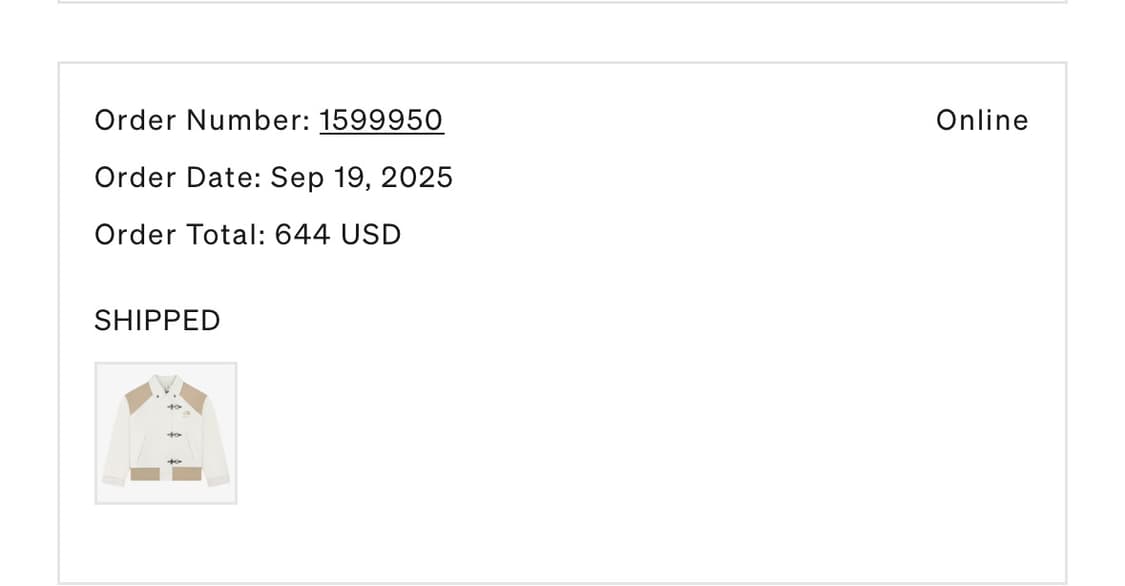This screenshot has width=1125, height=586.
Task: Click the USD currency text
Action: (x=370, y=235)
